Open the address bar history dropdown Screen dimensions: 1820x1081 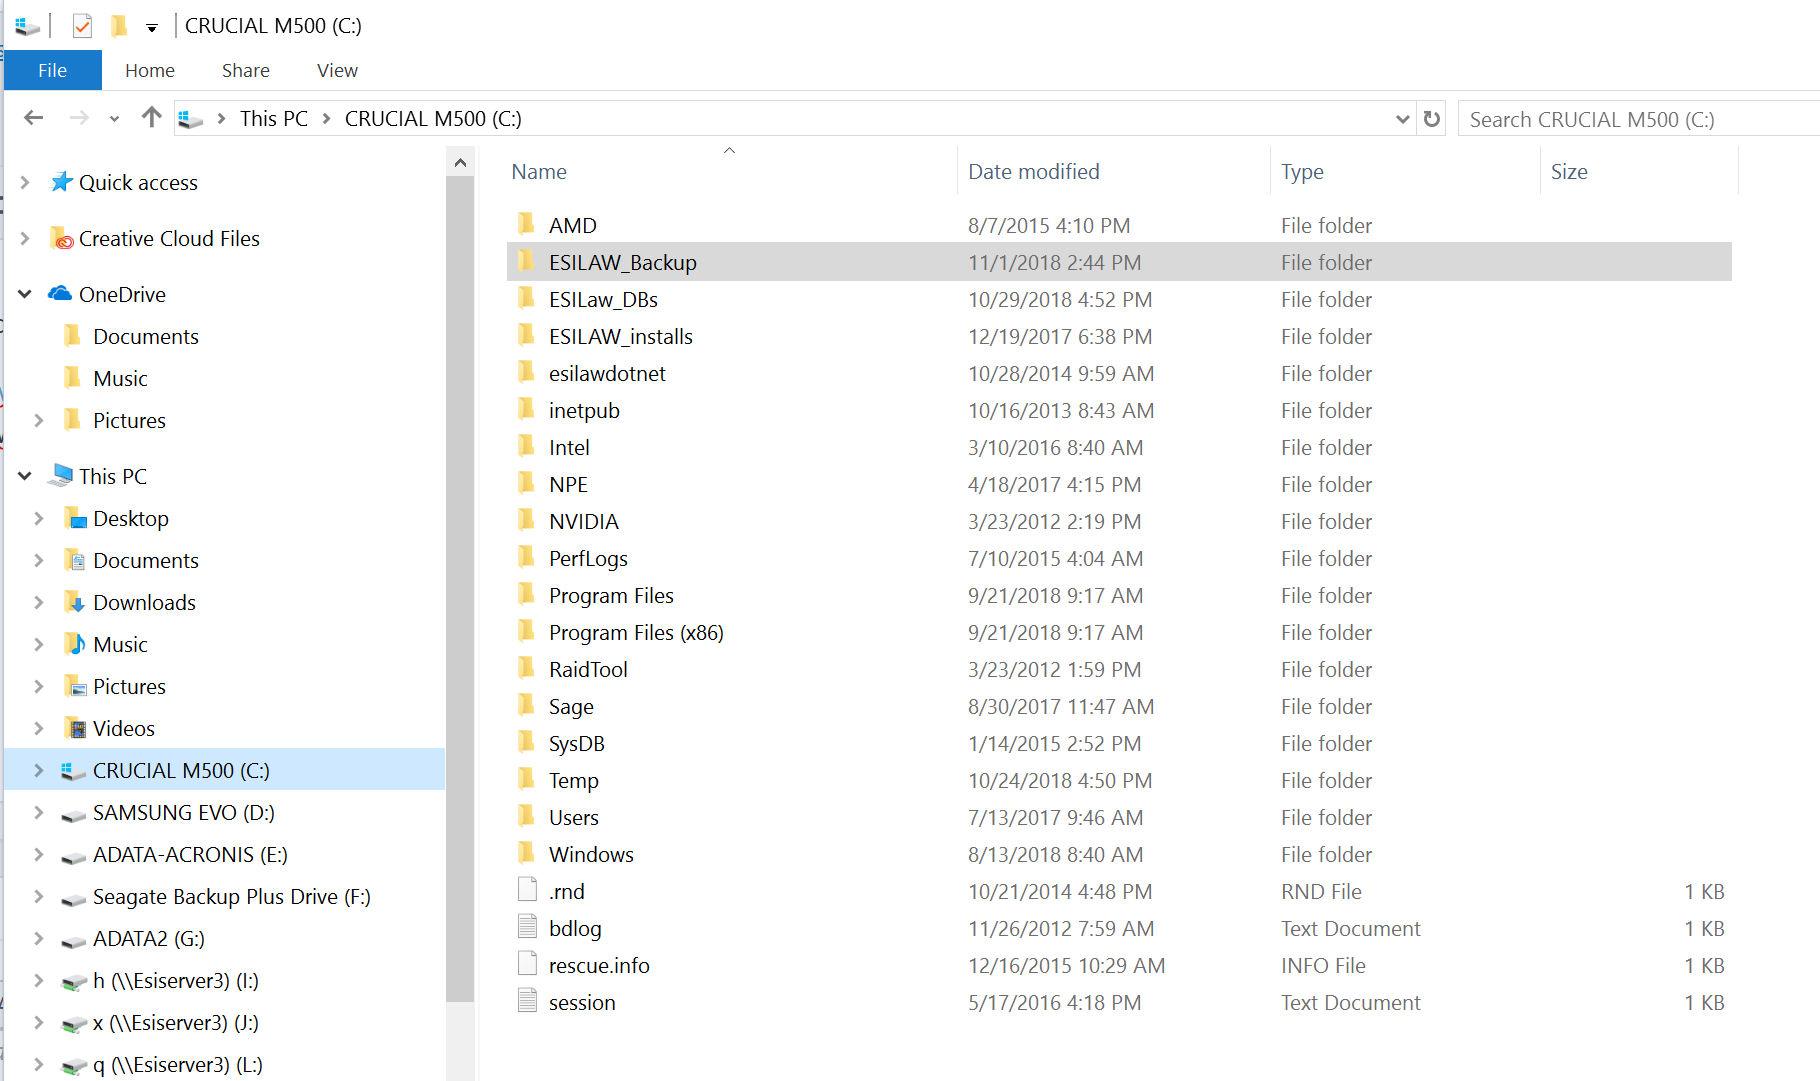point(1403,119)
